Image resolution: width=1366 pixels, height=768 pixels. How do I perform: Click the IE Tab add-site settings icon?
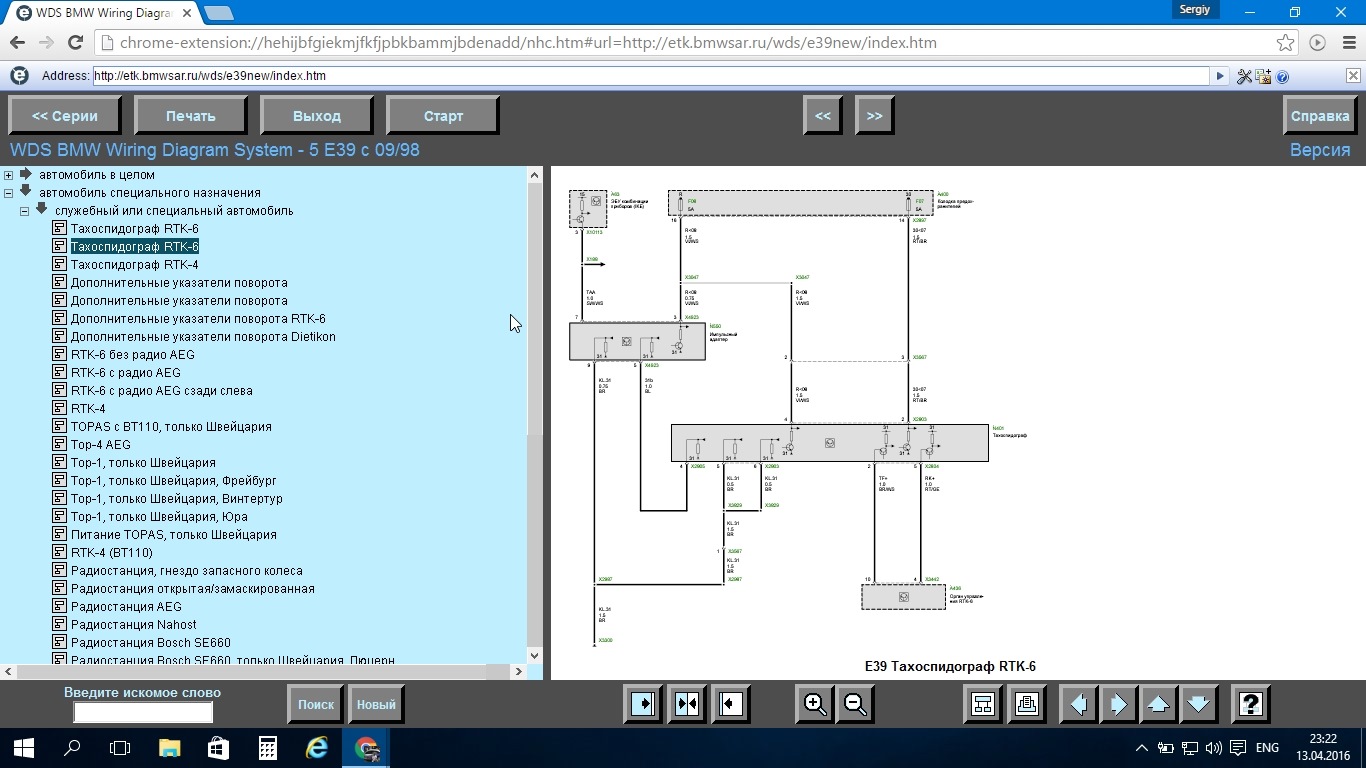[1264, 76]
